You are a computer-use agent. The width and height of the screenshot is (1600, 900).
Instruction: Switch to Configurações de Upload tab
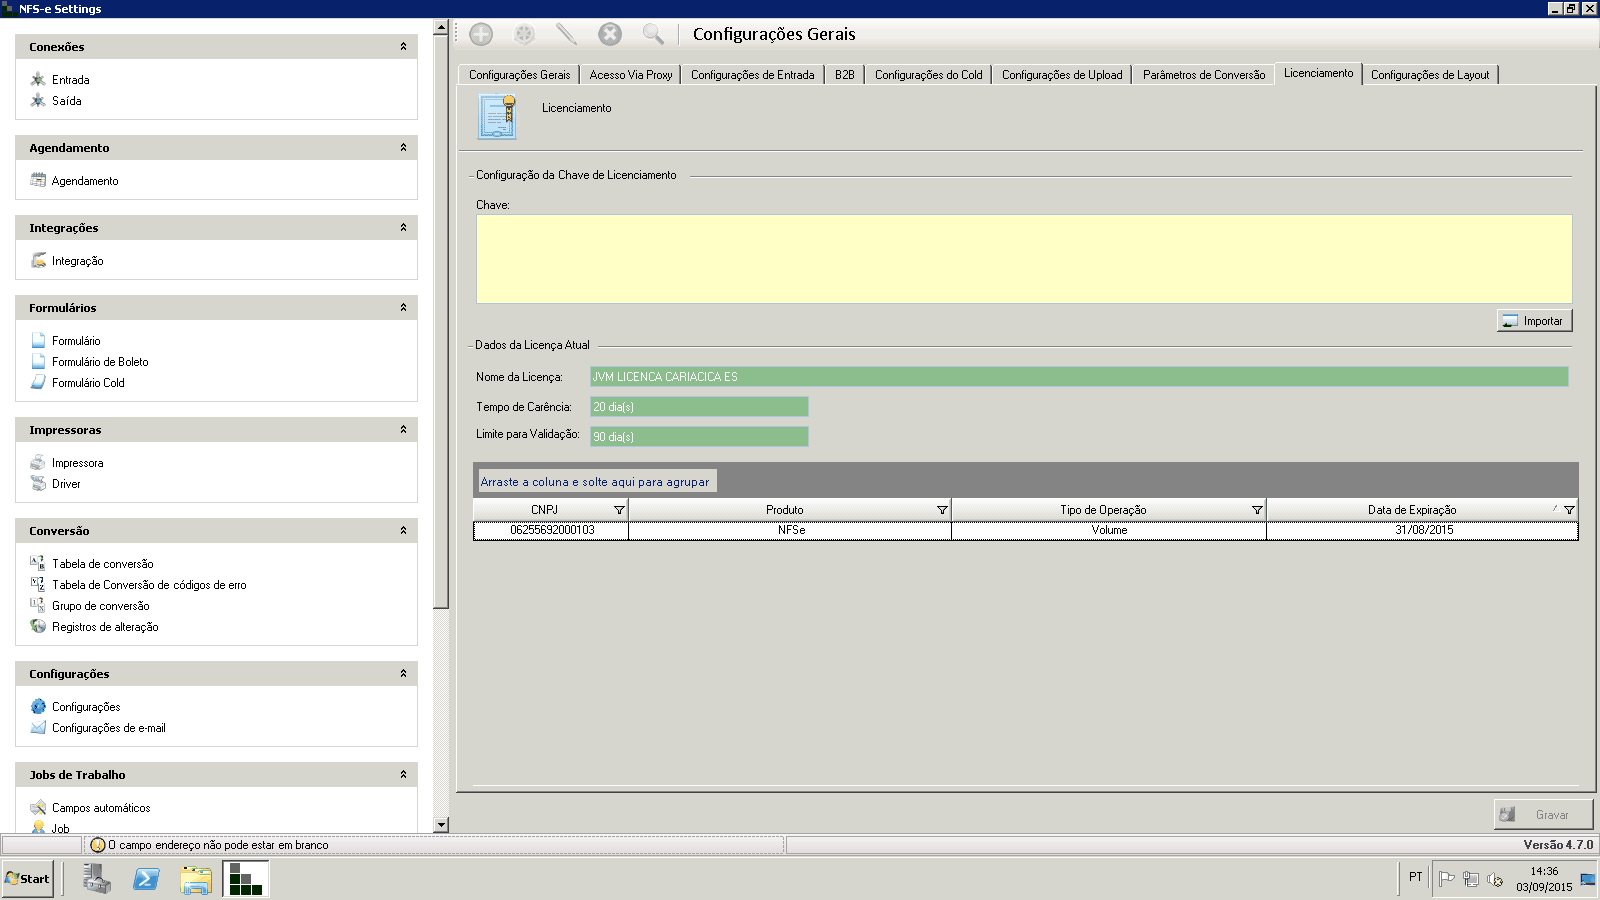pyautogui.click(x=1061, y=75)
